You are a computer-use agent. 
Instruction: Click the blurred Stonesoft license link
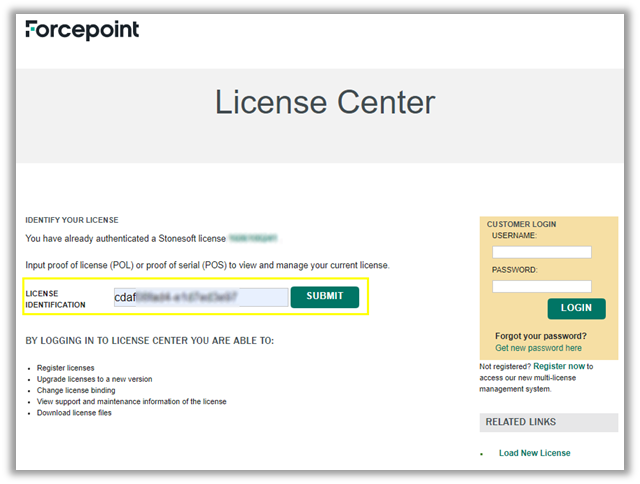tap(253, 238)
